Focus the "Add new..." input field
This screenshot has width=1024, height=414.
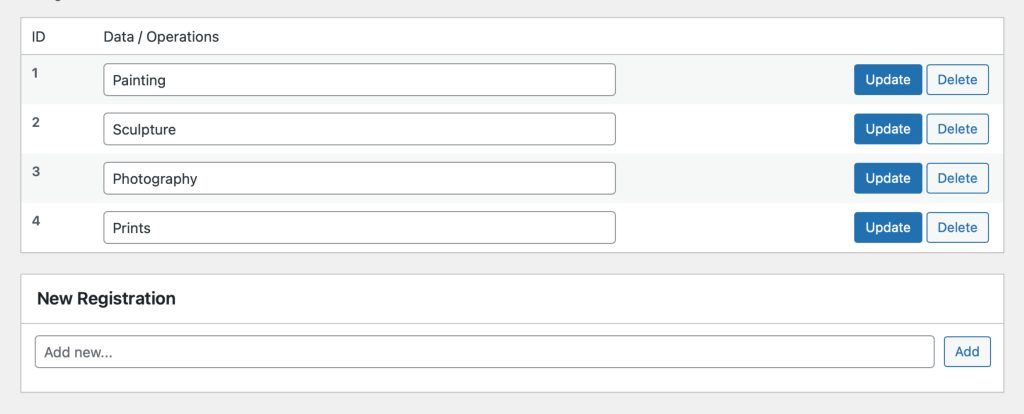pos(484,351)
